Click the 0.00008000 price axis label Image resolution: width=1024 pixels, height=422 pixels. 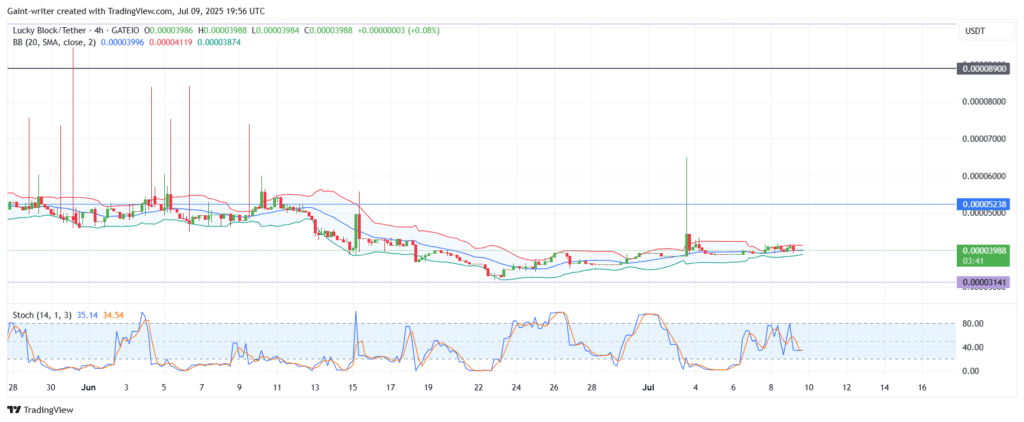(984, 102)
